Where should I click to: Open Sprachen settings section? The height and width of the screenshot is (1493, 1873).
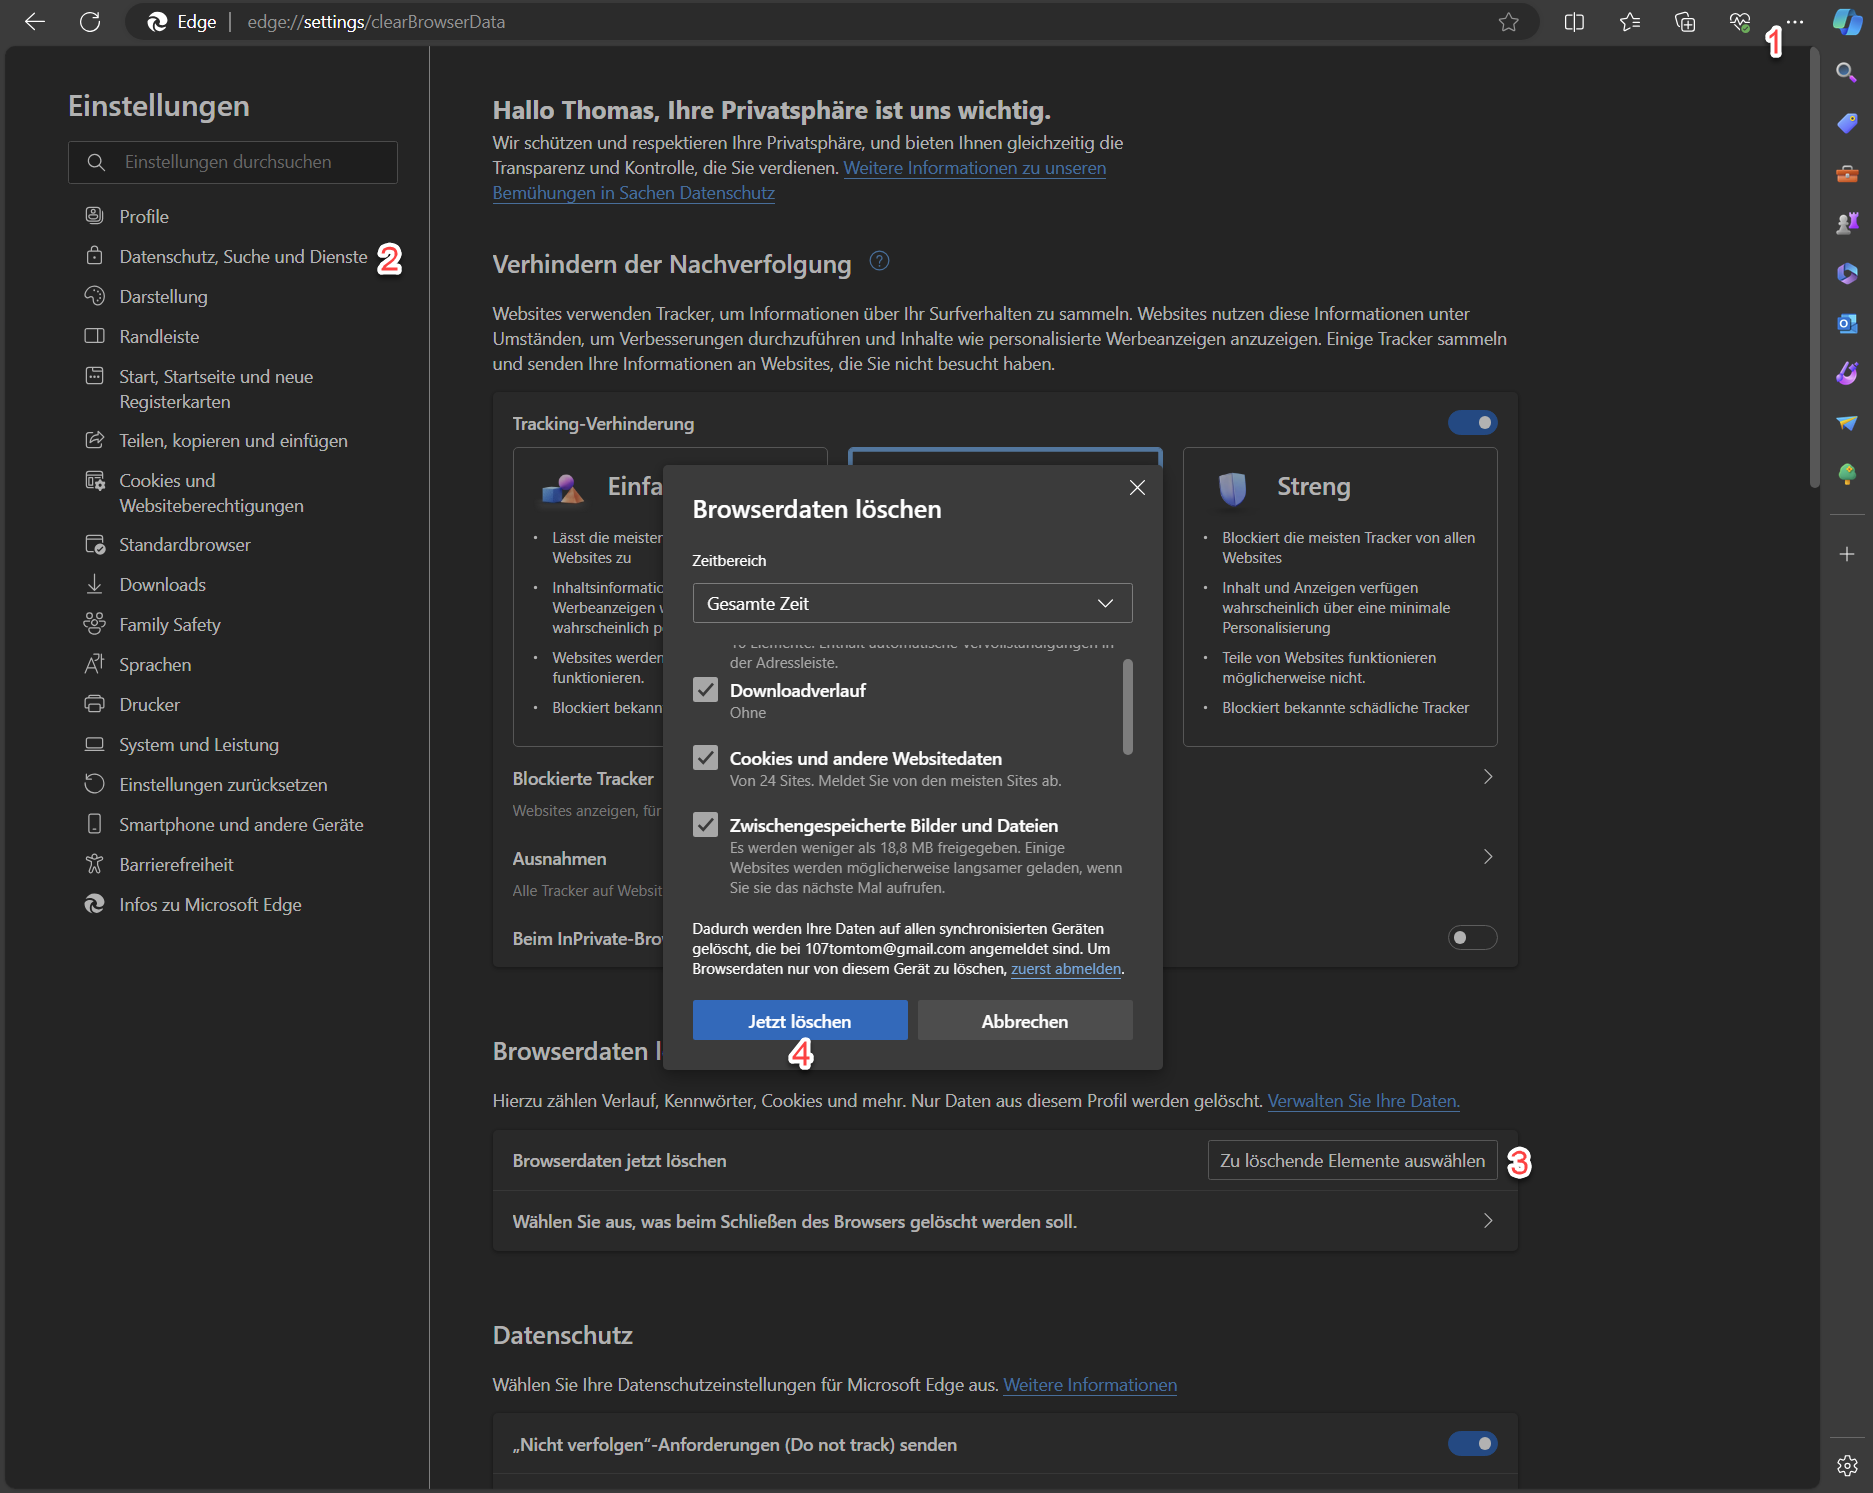point(155,665)
